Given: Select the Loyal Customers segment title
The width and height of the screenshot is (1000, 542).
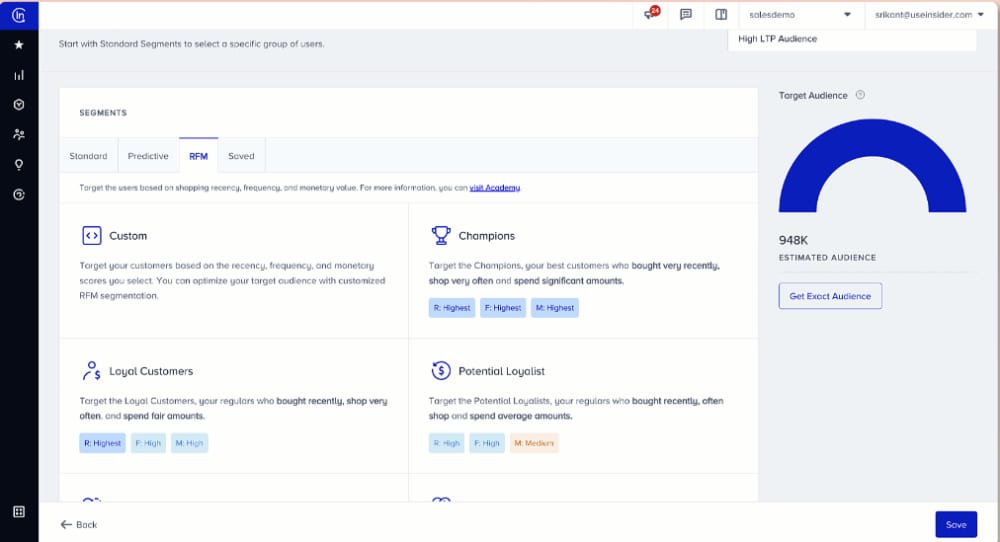Looking at the screenshot, I should (x=151, y=371).
